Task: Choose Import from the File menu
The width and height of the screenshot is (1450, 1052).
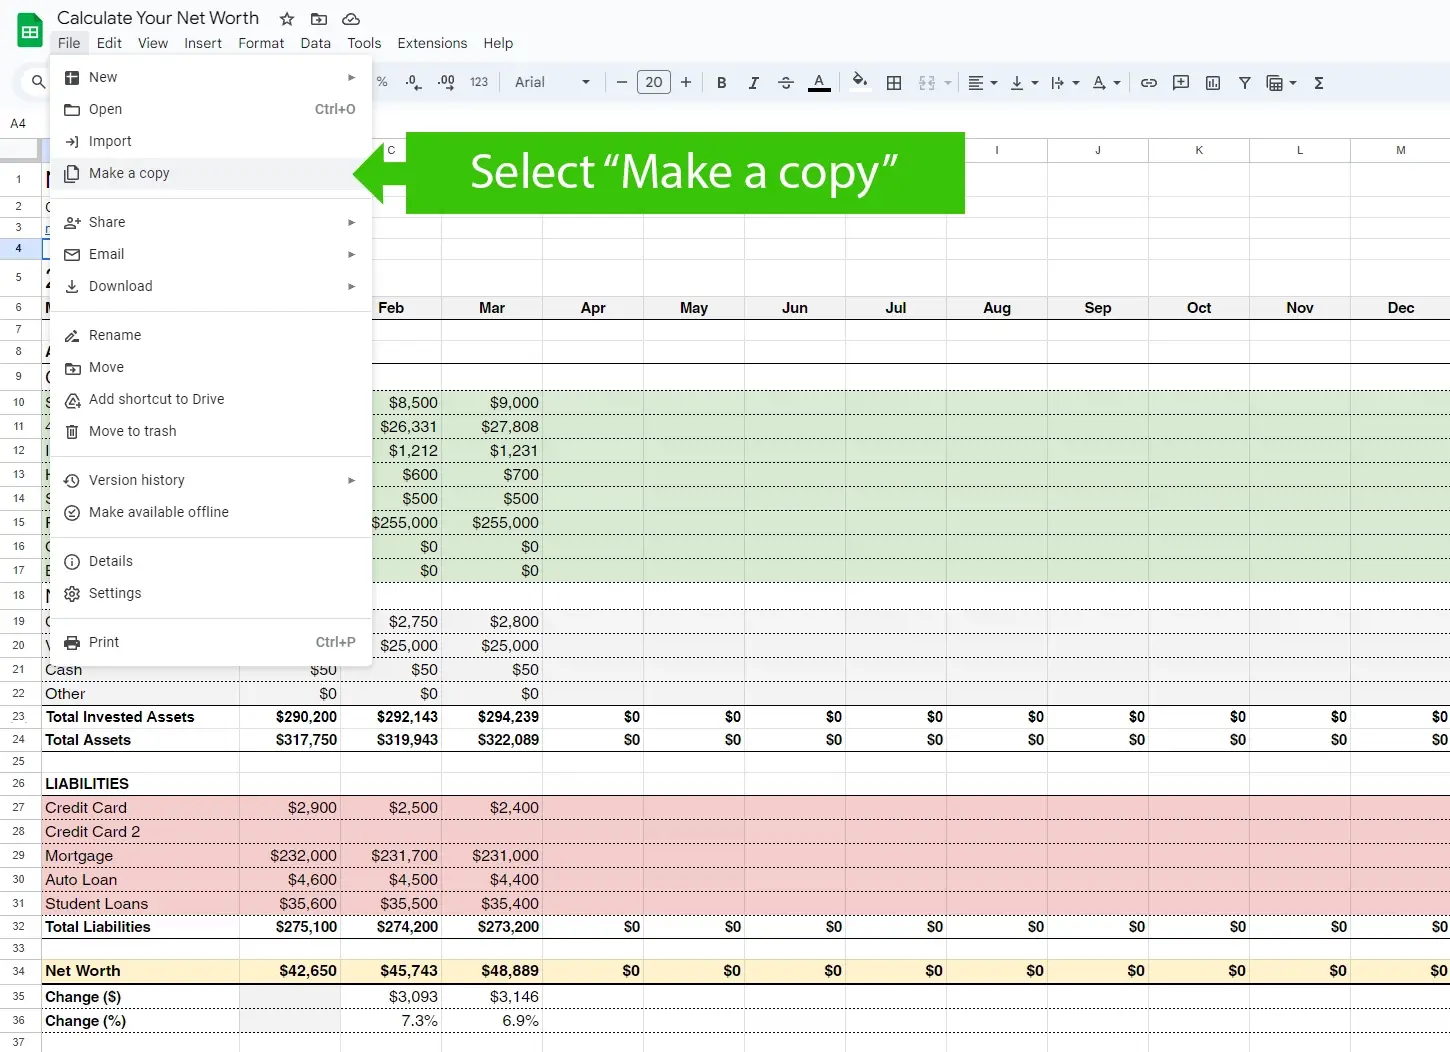Action: [210, 141]
